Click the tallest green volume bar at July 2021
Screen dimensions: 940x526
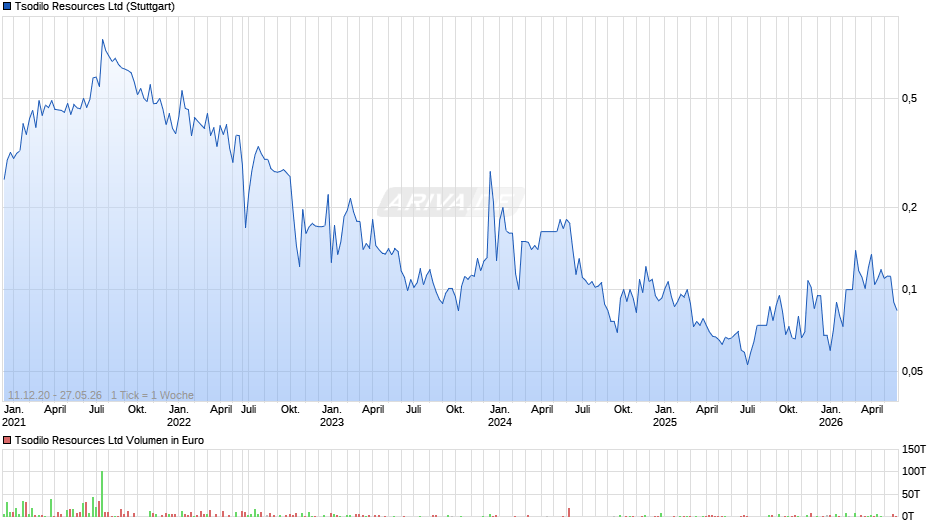click(x=102, y=494)
